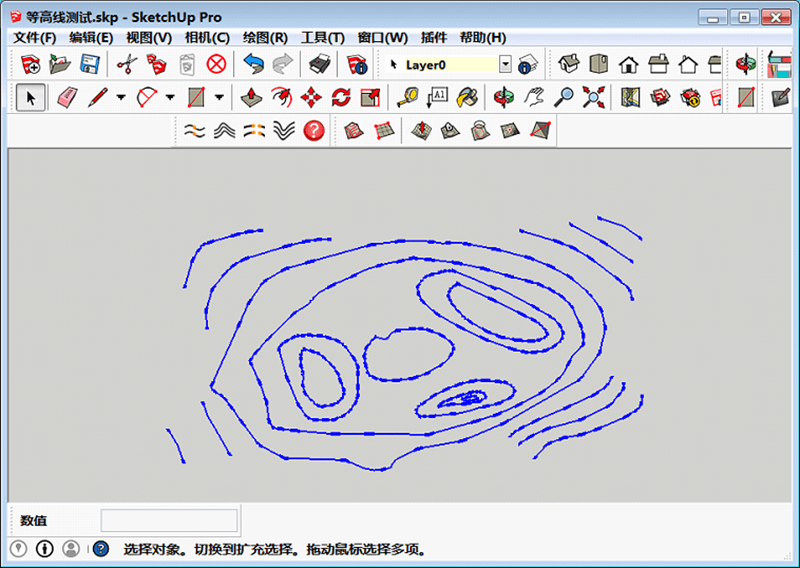
Task: Activate the Pan hand tool
Action: [x=535, y=97]
